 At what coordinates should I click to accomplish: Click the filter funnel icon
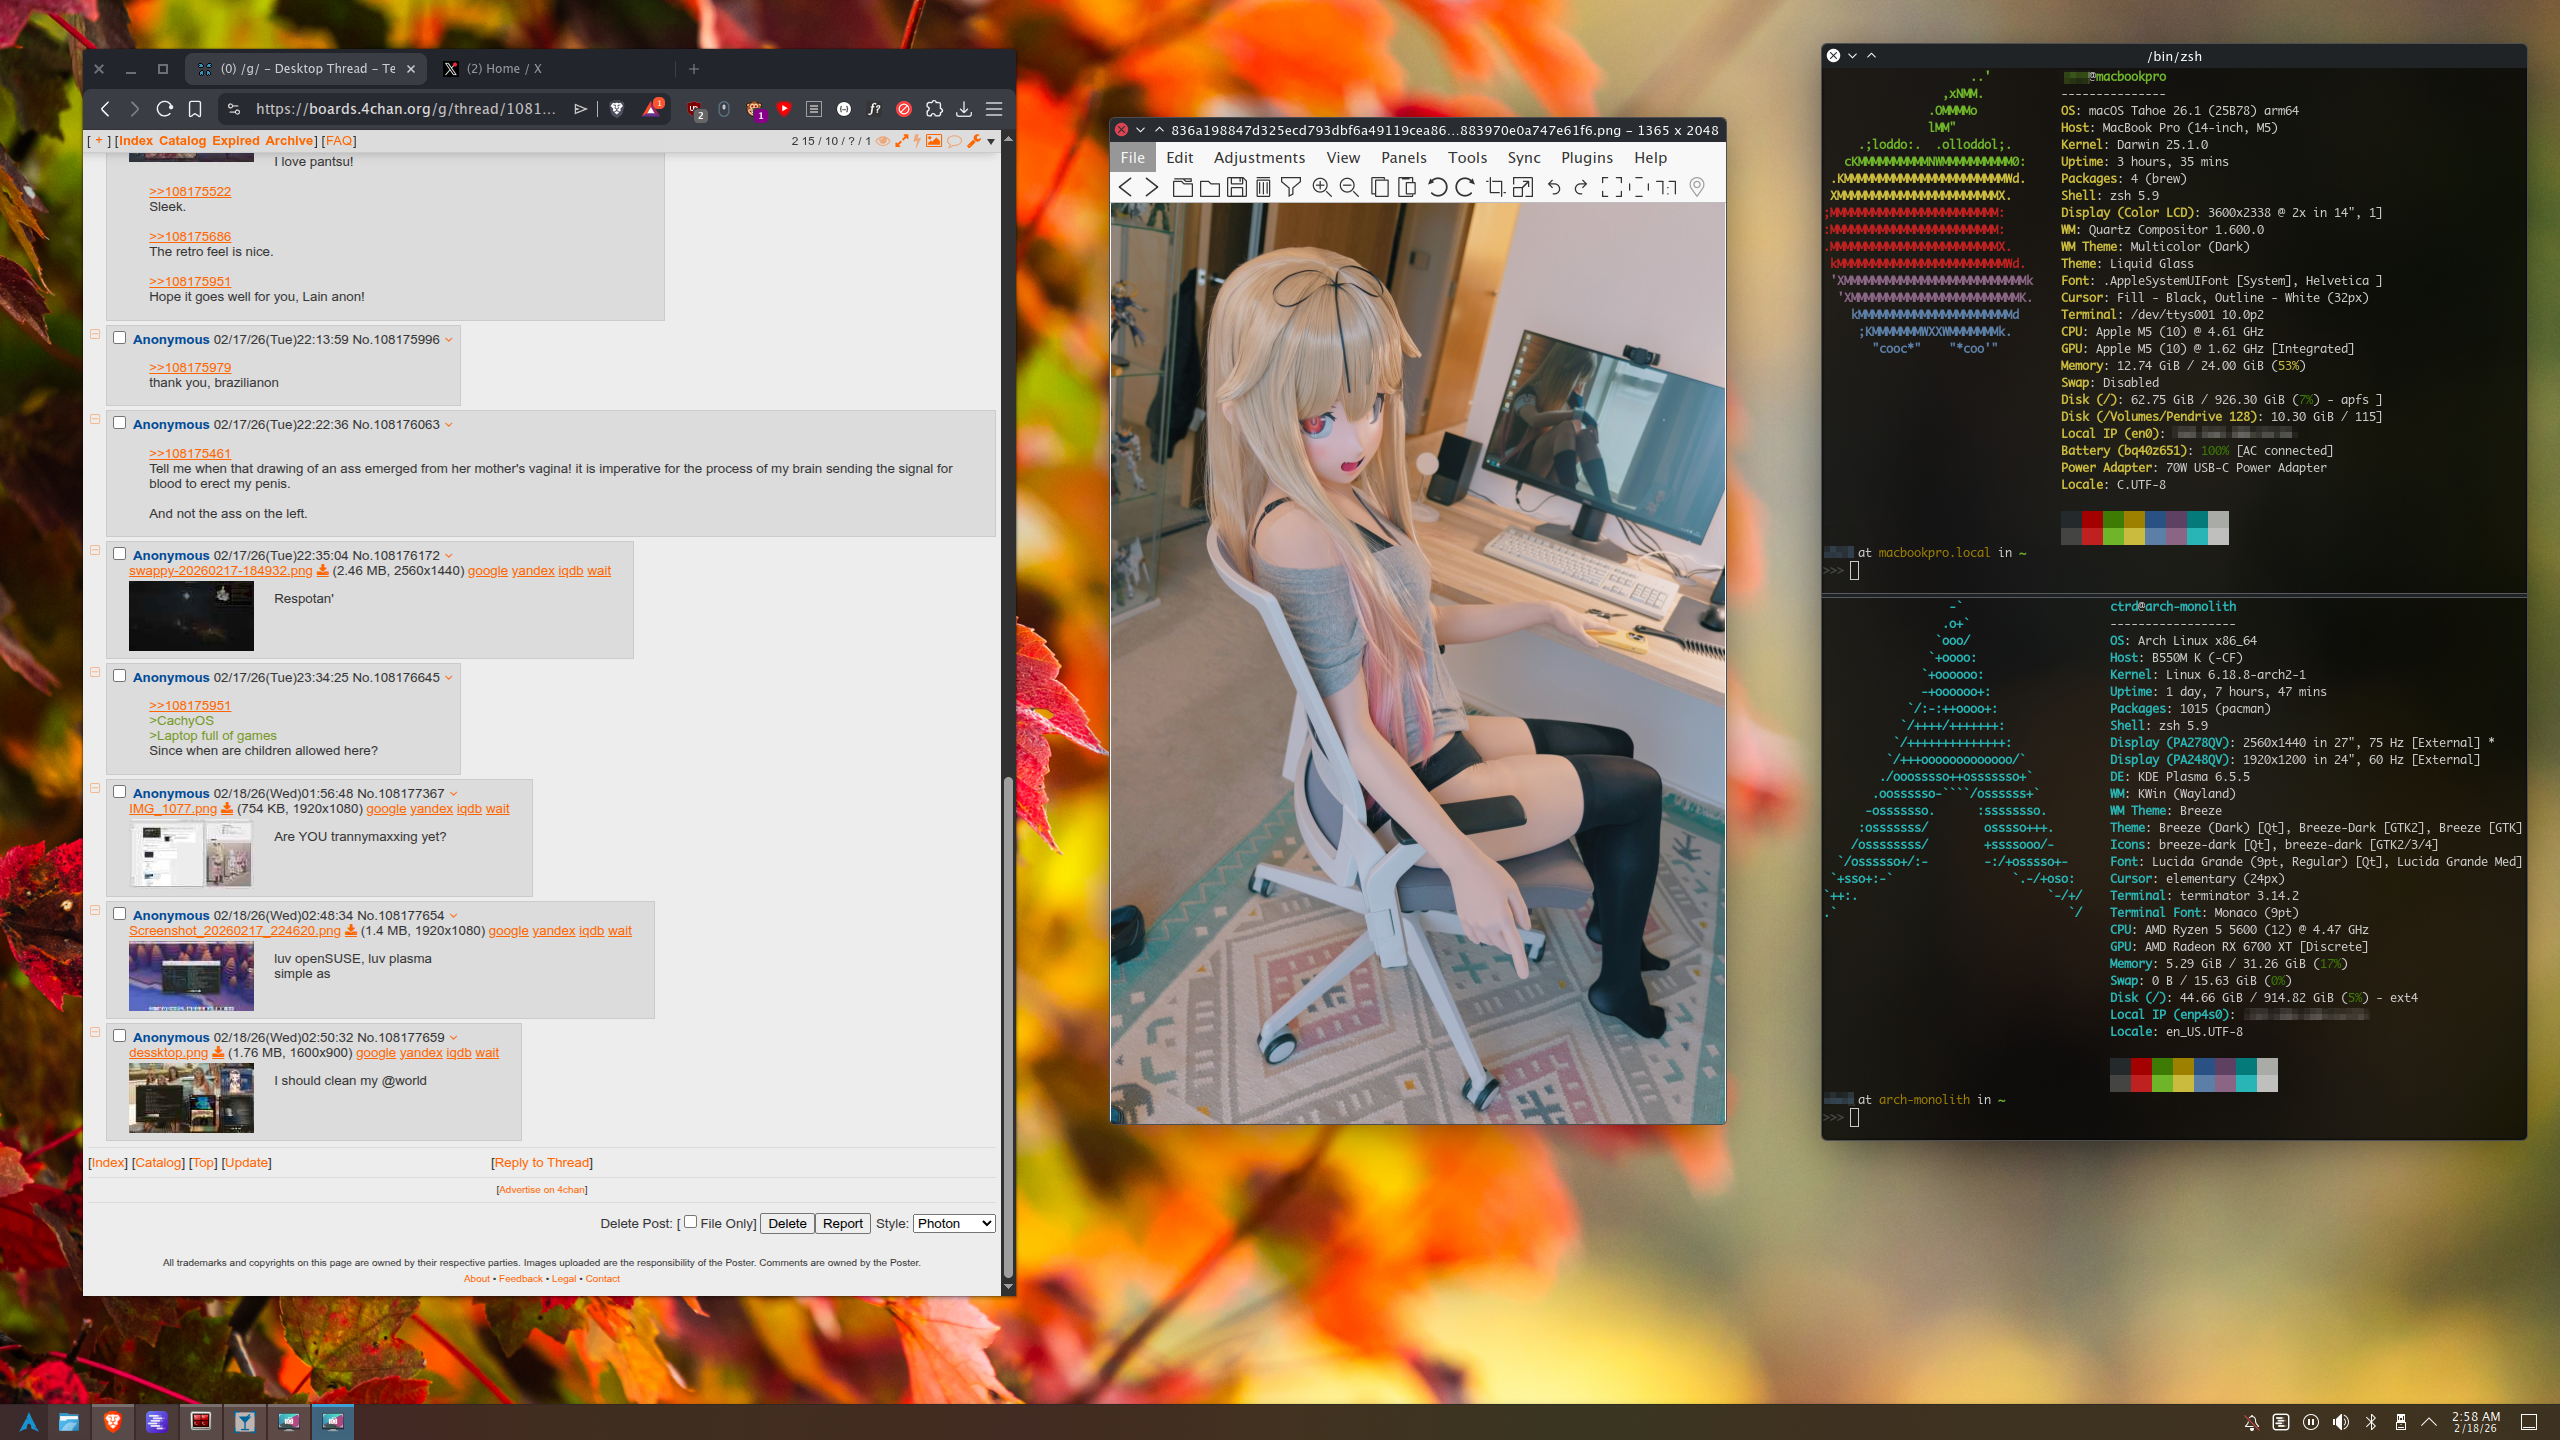[1291, 187]
